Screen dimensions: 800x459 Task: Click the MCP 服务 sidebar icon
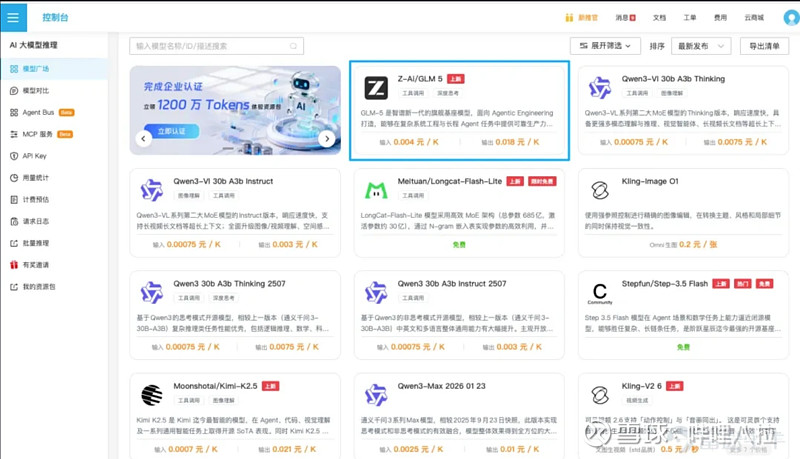point(14,134)
